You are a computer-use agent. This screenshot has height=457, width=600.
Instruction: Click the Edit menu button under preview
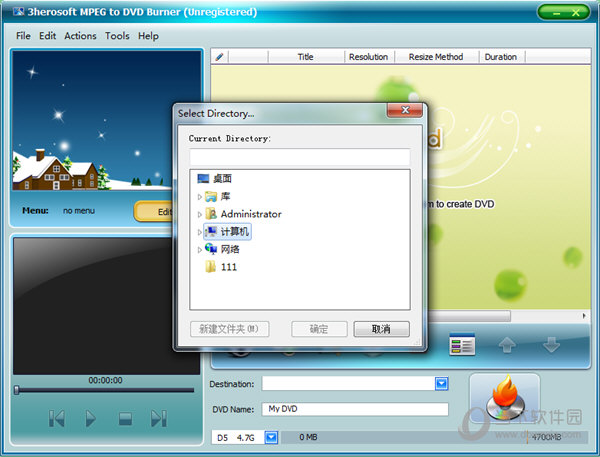point(154,211)
